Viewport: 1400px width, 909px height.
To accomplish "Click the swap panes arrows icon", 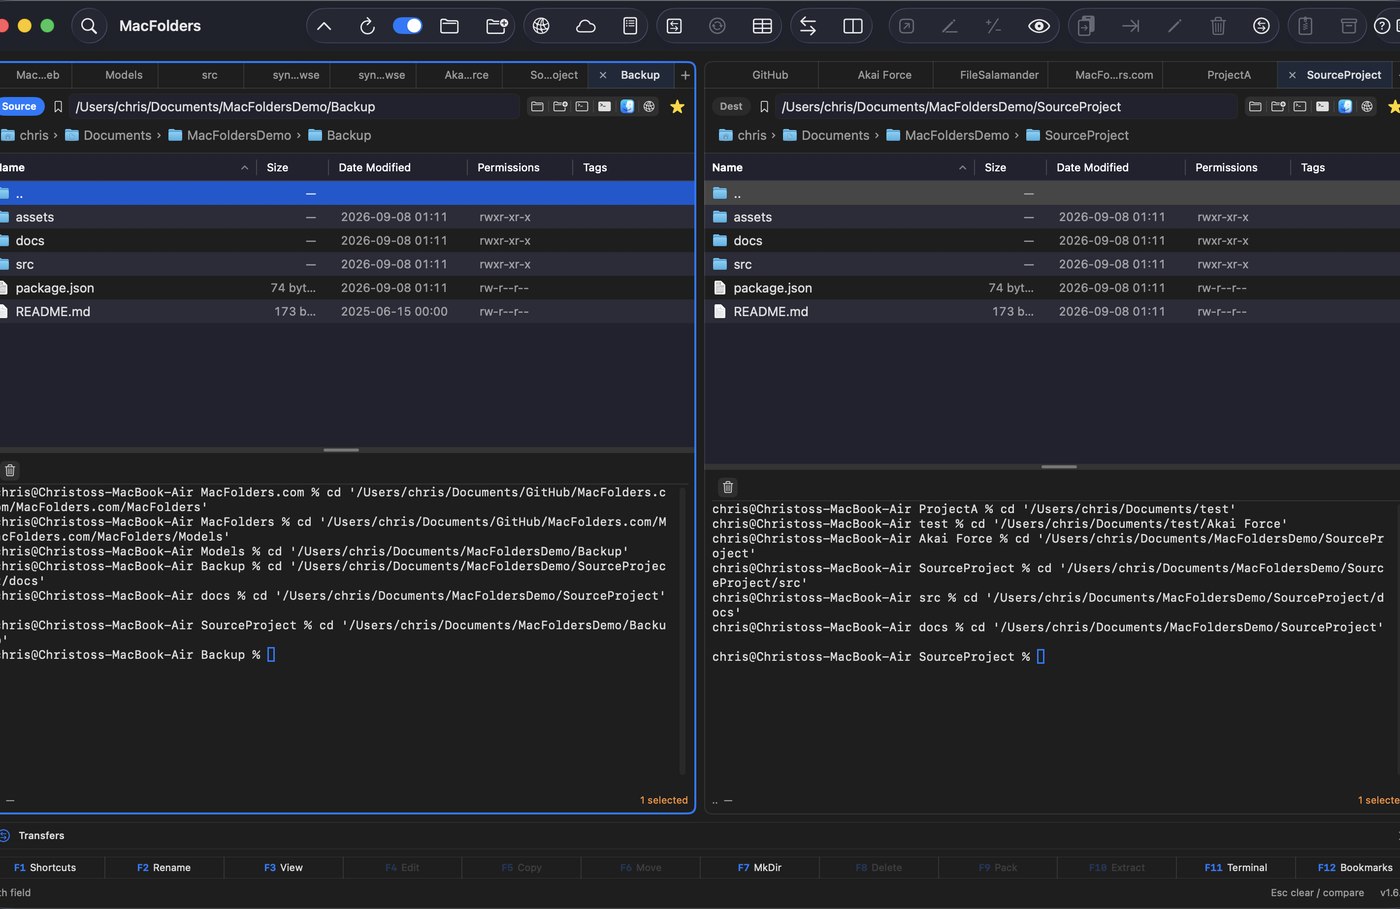I will (x=808, y=26).
